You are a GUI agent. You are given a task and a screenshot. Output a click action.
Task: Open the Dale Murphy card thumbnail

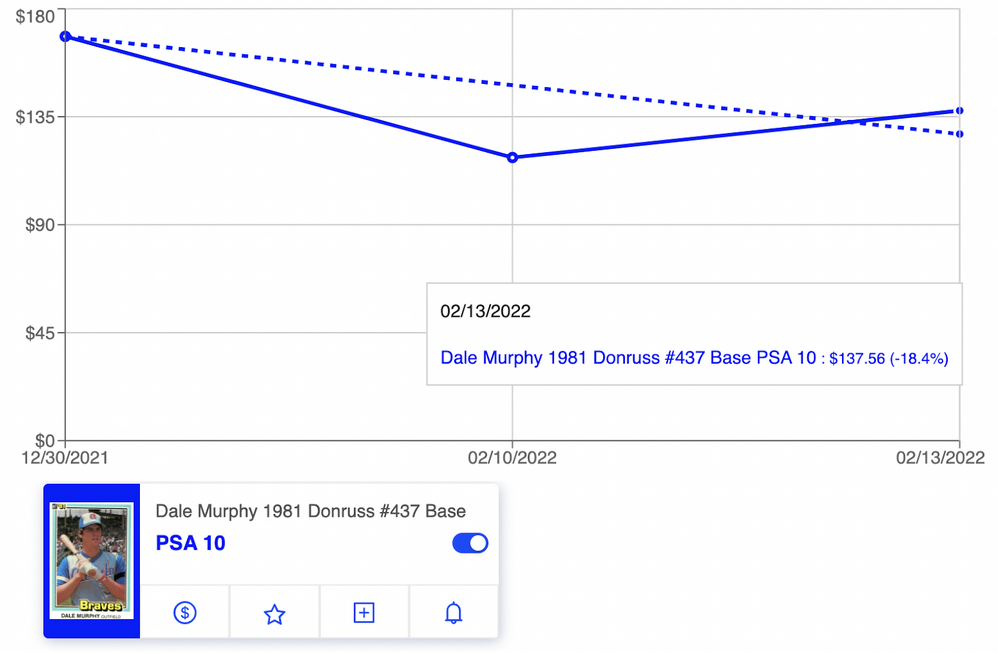click(92, 560)
